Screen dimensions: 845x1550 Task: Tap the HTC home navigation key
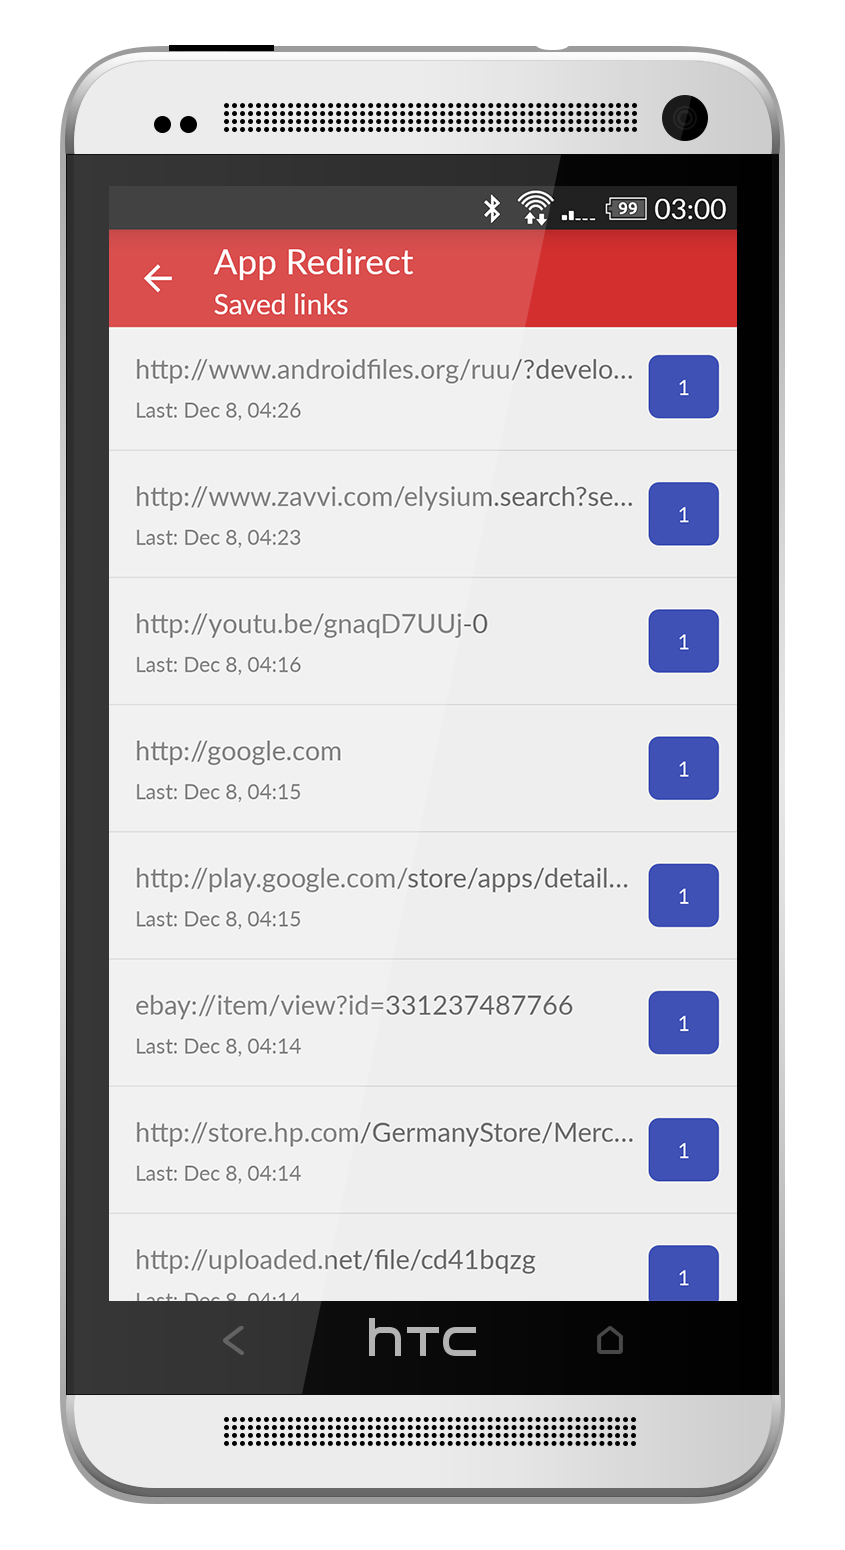click(610, 1340)
